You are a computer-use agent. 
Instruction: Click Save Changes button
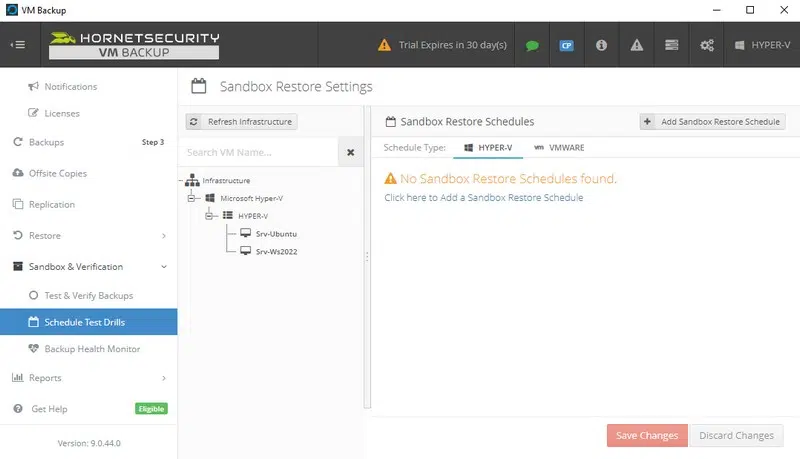(x=647, y=436)
